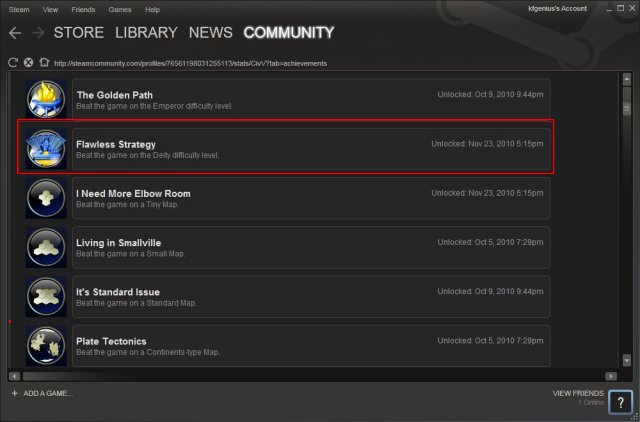640x422 pixels.
Task: Click the vertical scrollbar up arrow
Action: coord(627,79)
